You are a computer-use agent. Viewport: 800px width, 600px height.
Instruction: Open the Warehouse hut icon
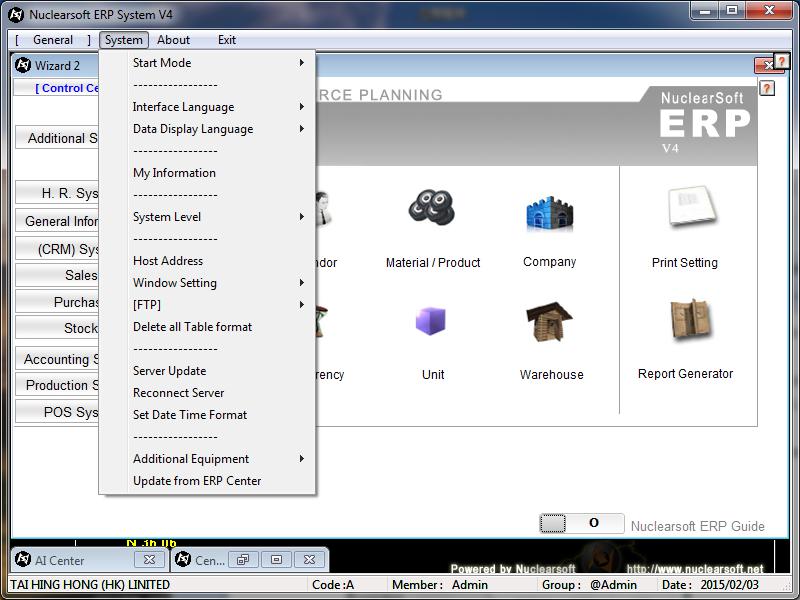click(x=549, y=321)
